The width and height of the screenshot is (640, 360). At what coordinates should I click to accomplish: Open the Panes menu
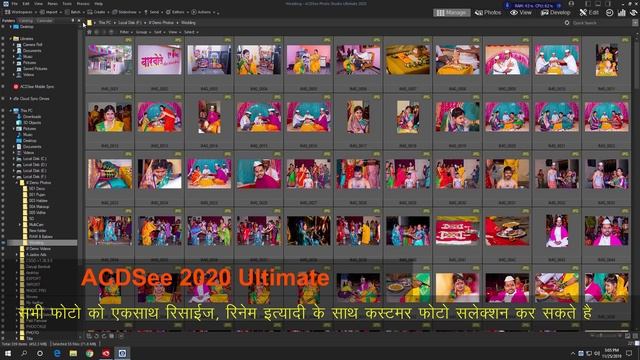pyautogui.click(x=52, y=4)
